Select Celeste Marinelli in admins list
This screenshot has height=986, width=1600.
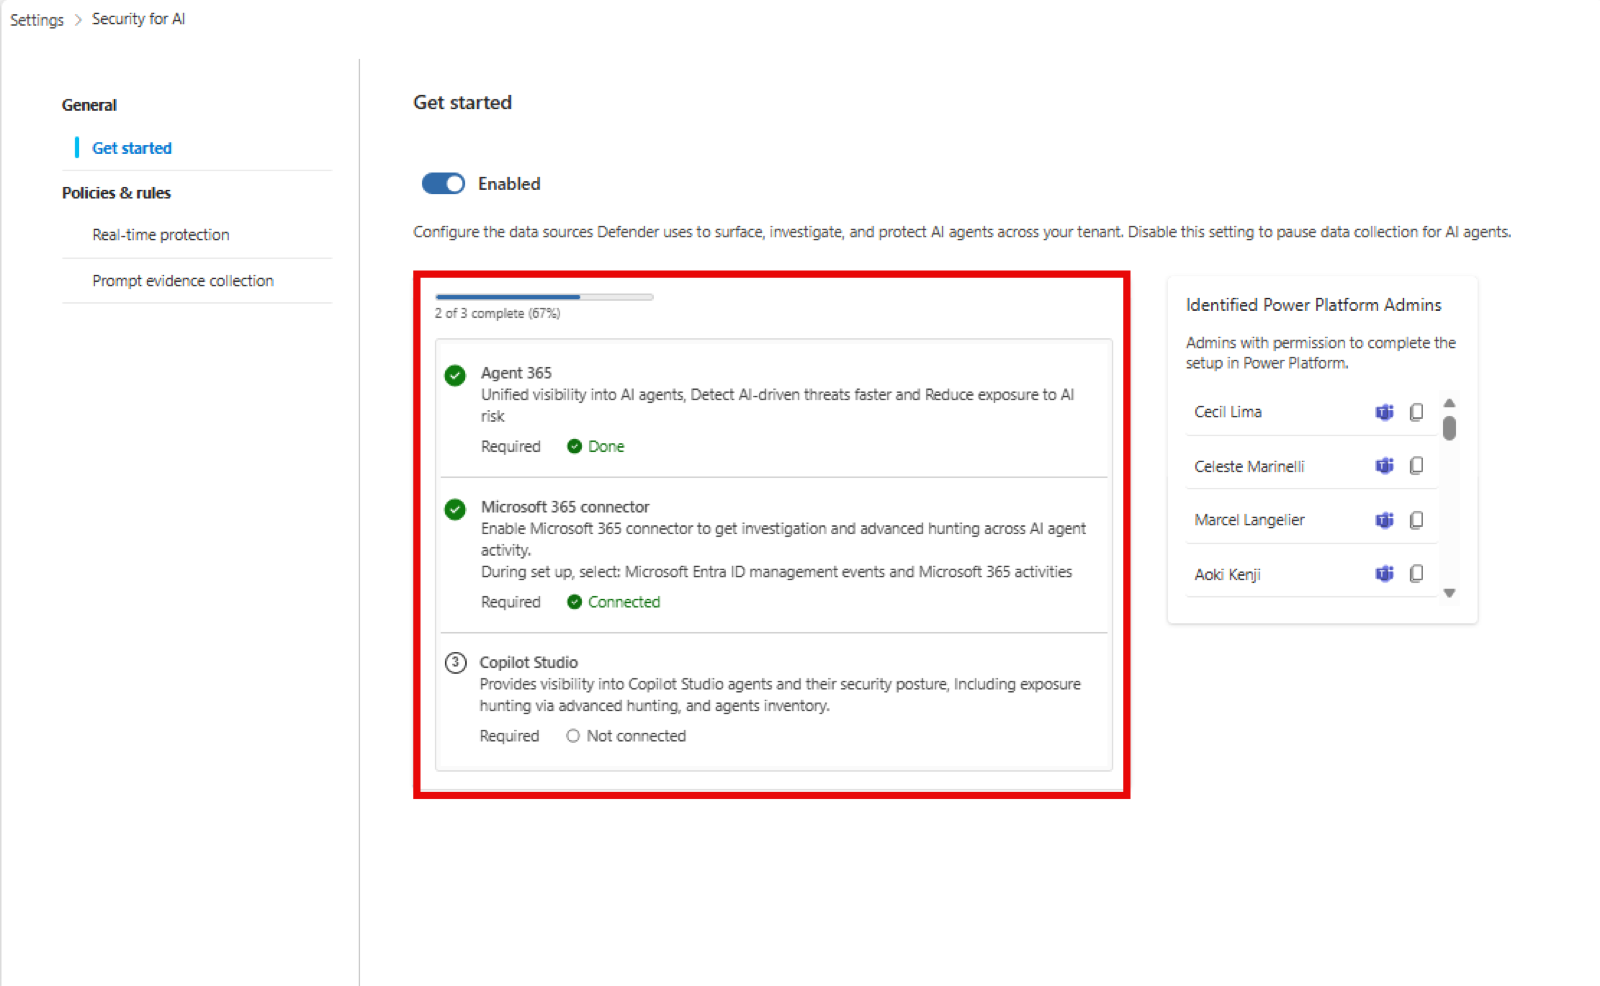coord(1249,466)
